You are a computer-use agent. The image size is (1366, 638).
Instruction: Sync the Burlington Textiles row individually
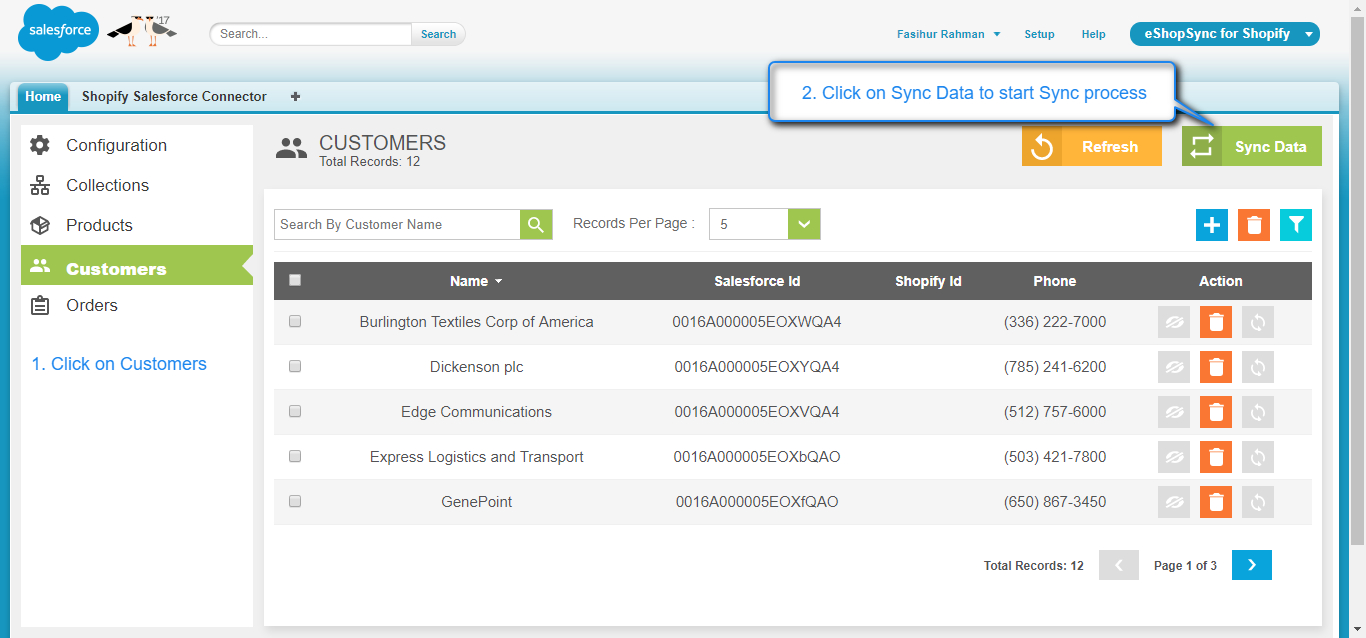pos(1258,322)
